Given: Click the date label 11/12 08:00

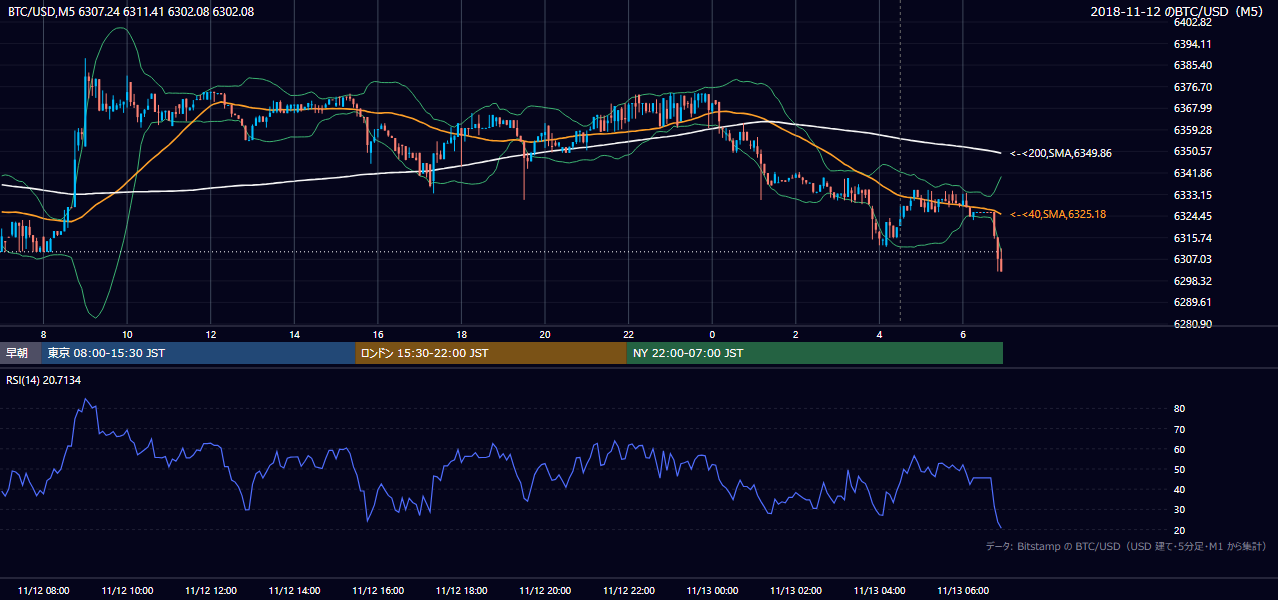Looking at the screenshot, I should 43,591.
